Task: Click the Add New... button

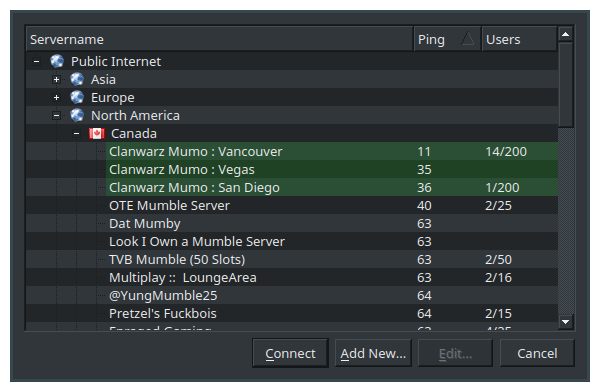Action: 373,353
